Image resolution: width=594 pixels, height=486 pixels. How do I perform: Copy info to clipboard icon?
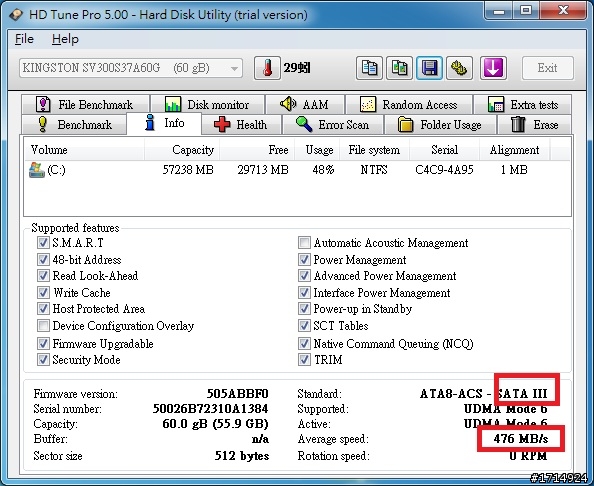tap(369, 68)
